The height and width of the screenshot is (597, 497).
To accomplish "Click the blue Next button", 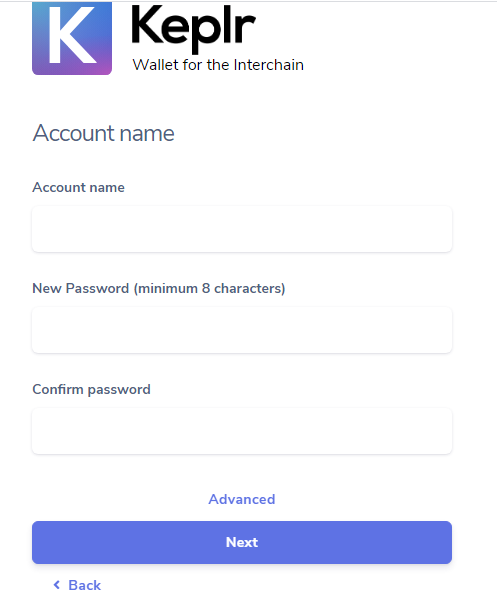I will point(242,542).
